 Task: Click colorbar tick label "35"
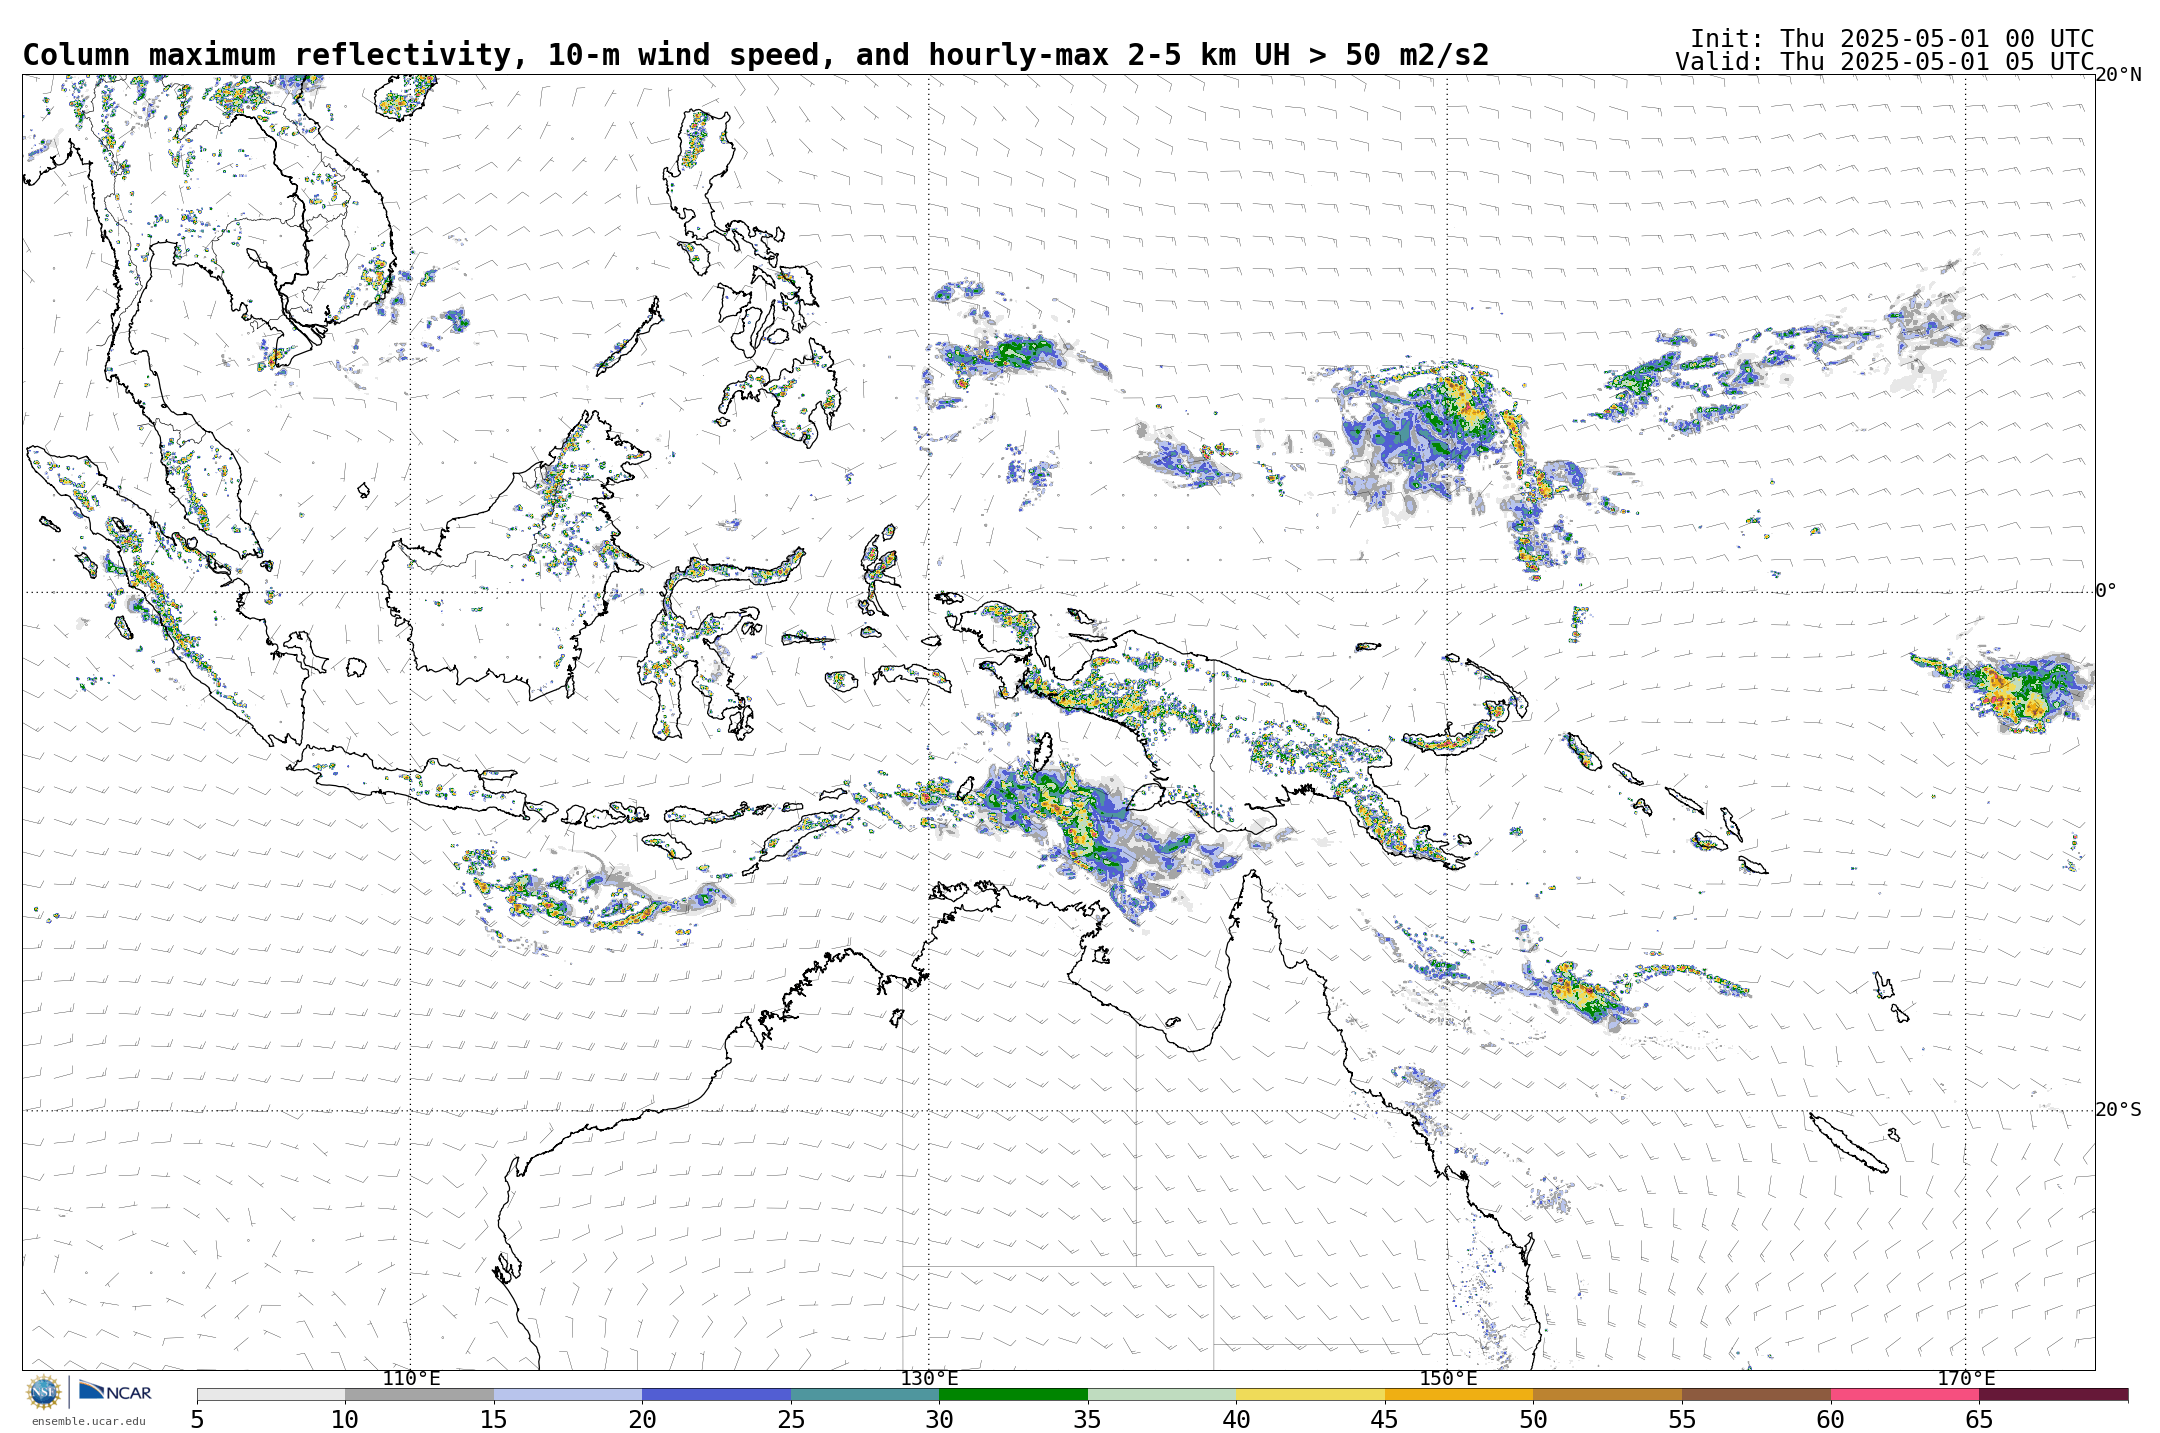point(1088,1420)
